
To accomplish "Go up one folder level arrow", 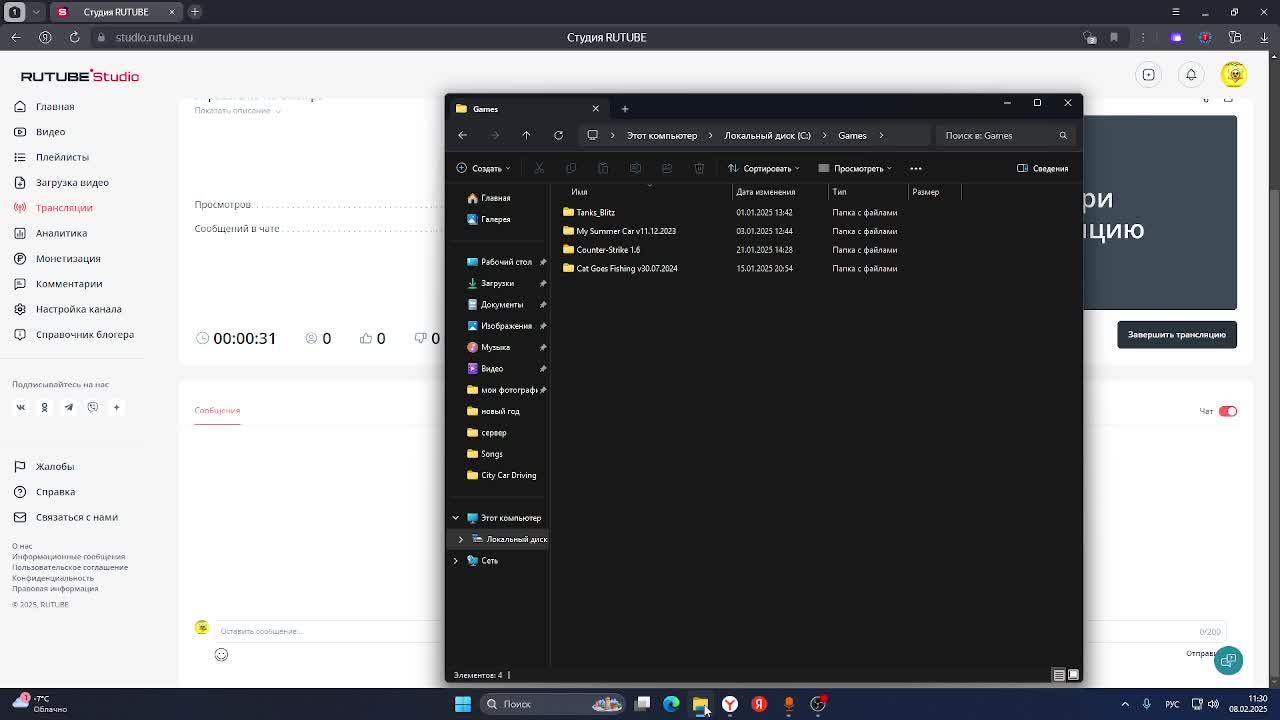I will [x=526, y=135].
